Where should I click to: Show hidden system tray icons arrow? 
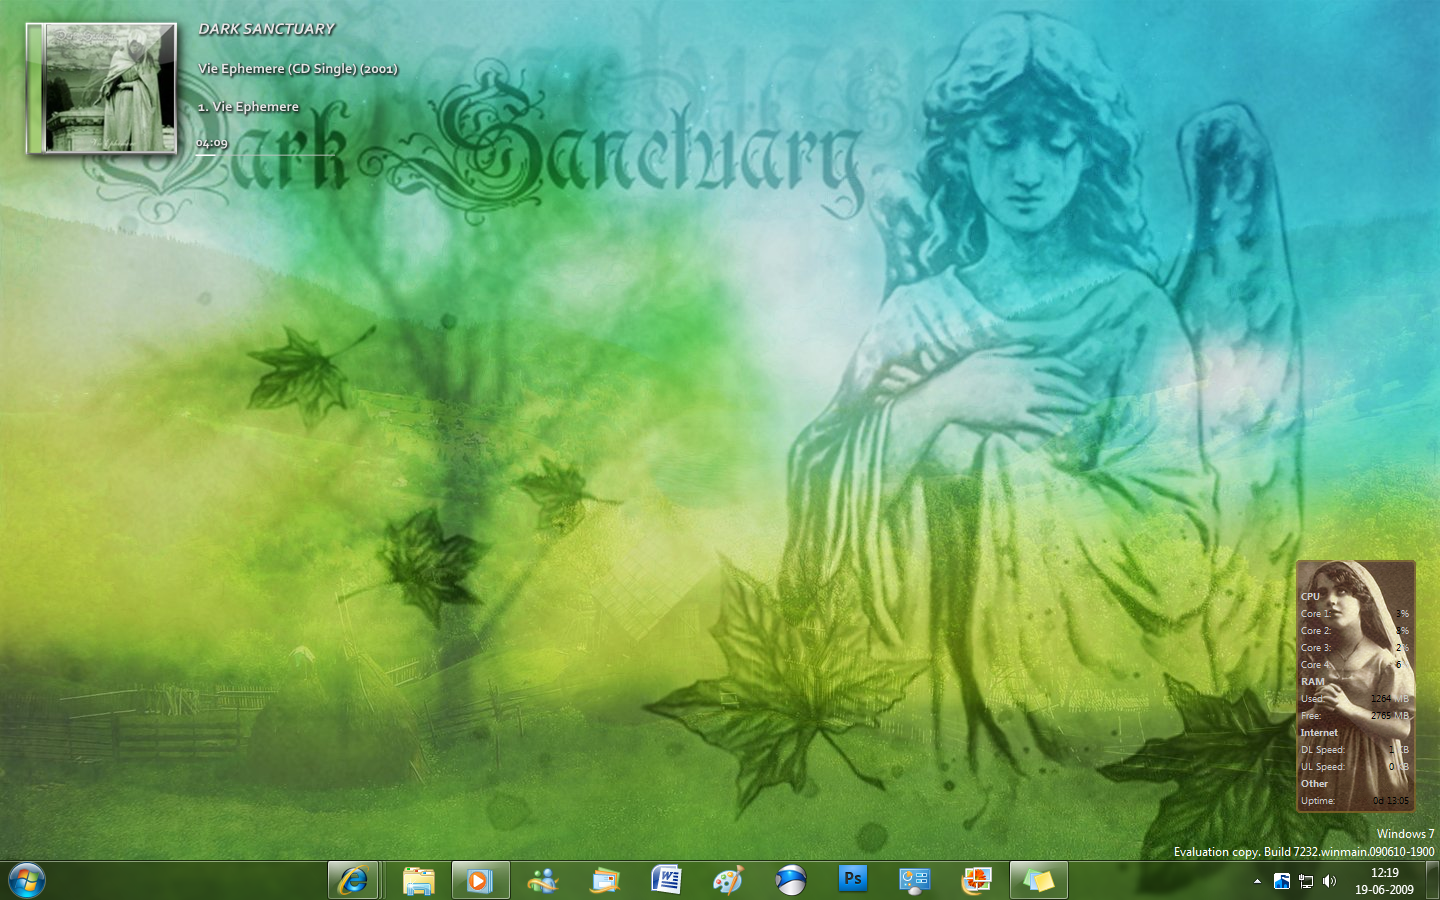pos(1257,881)
